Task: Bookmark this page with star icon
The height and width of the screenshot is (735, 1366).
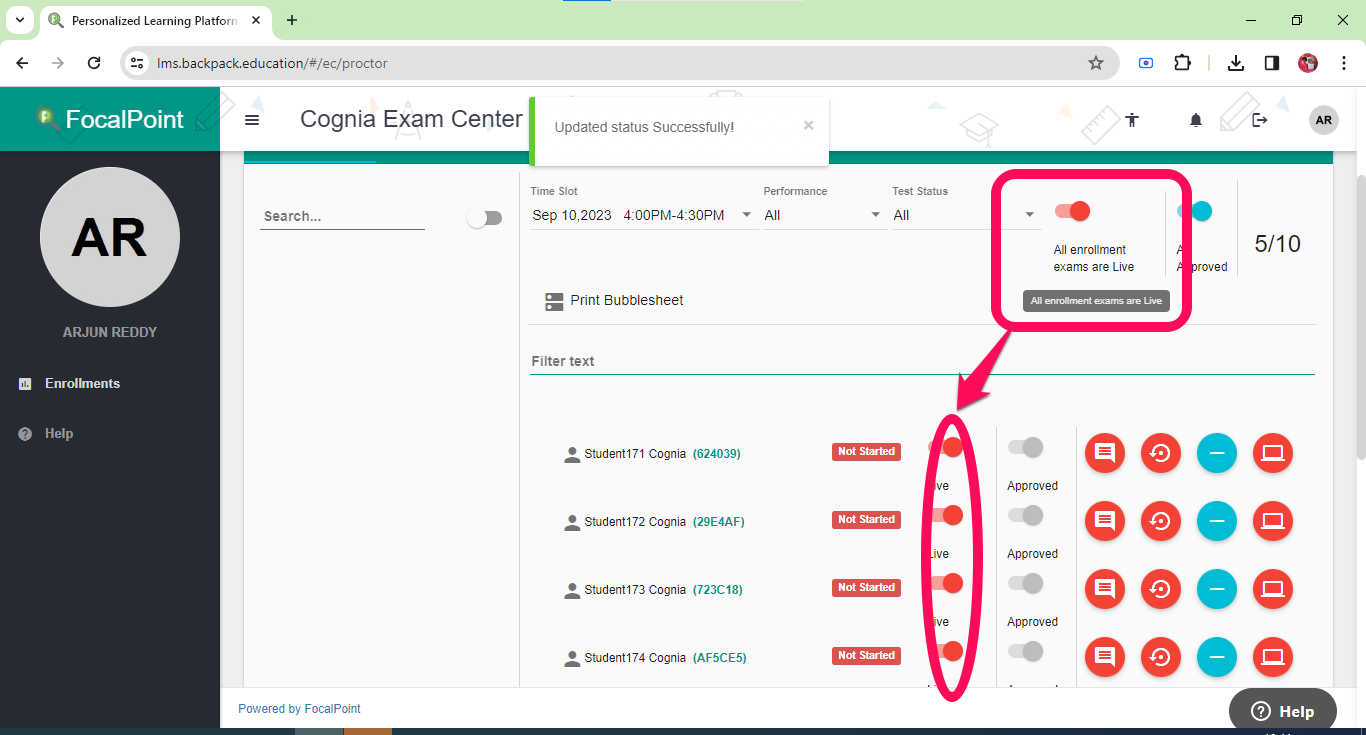Action: 1096,63
